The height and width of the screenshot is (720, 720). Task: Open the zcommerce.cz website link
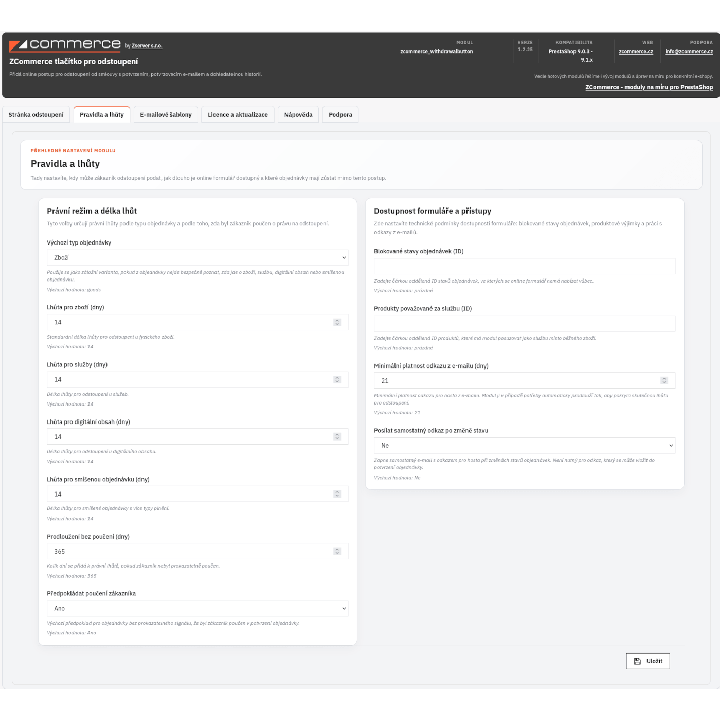(636, 51)
